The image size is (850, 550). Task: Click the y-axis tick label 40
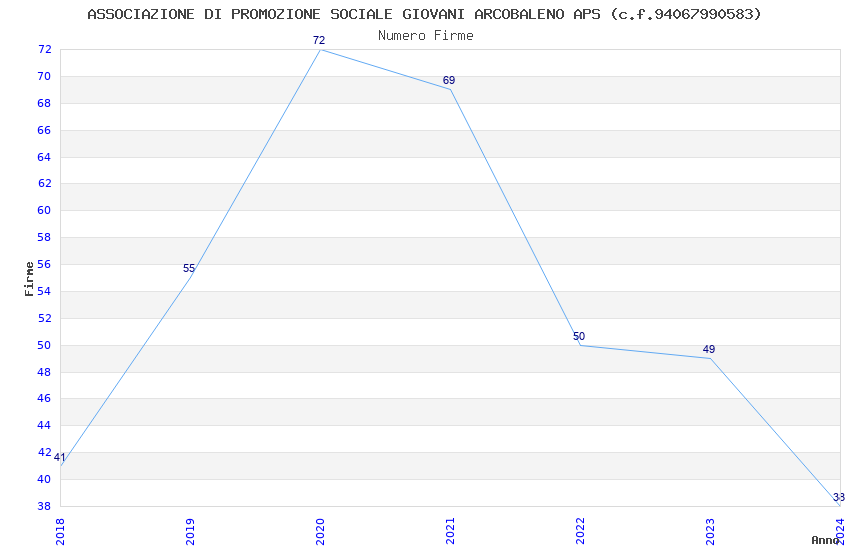tap(44, 479)
